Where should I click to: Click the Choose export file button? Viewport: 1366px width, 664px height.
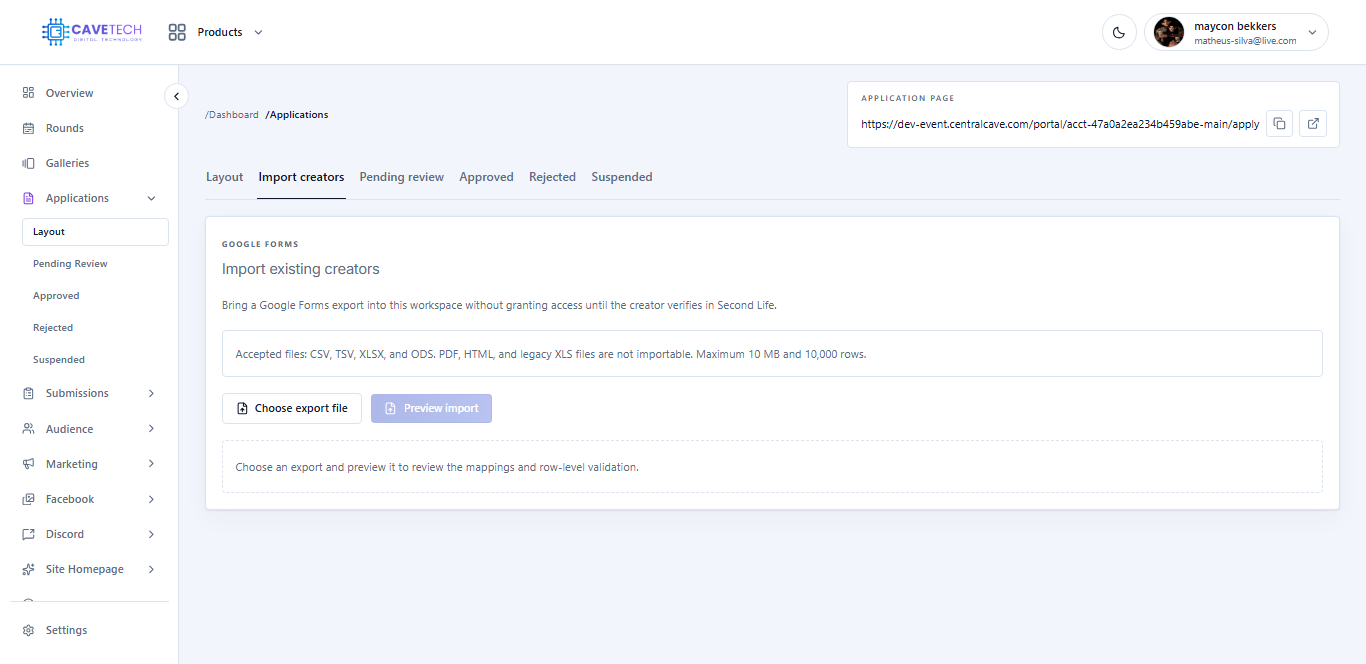292,408
